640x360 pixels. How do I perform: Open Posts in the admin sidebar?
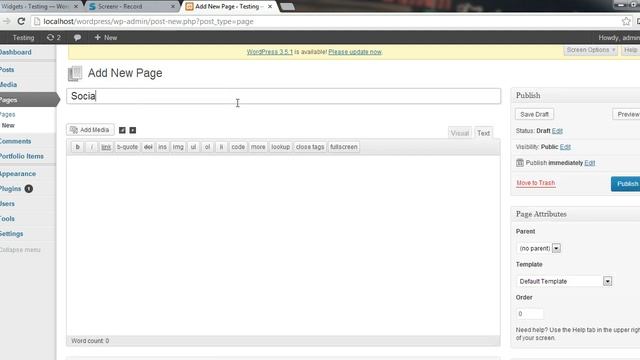[7, 70]
